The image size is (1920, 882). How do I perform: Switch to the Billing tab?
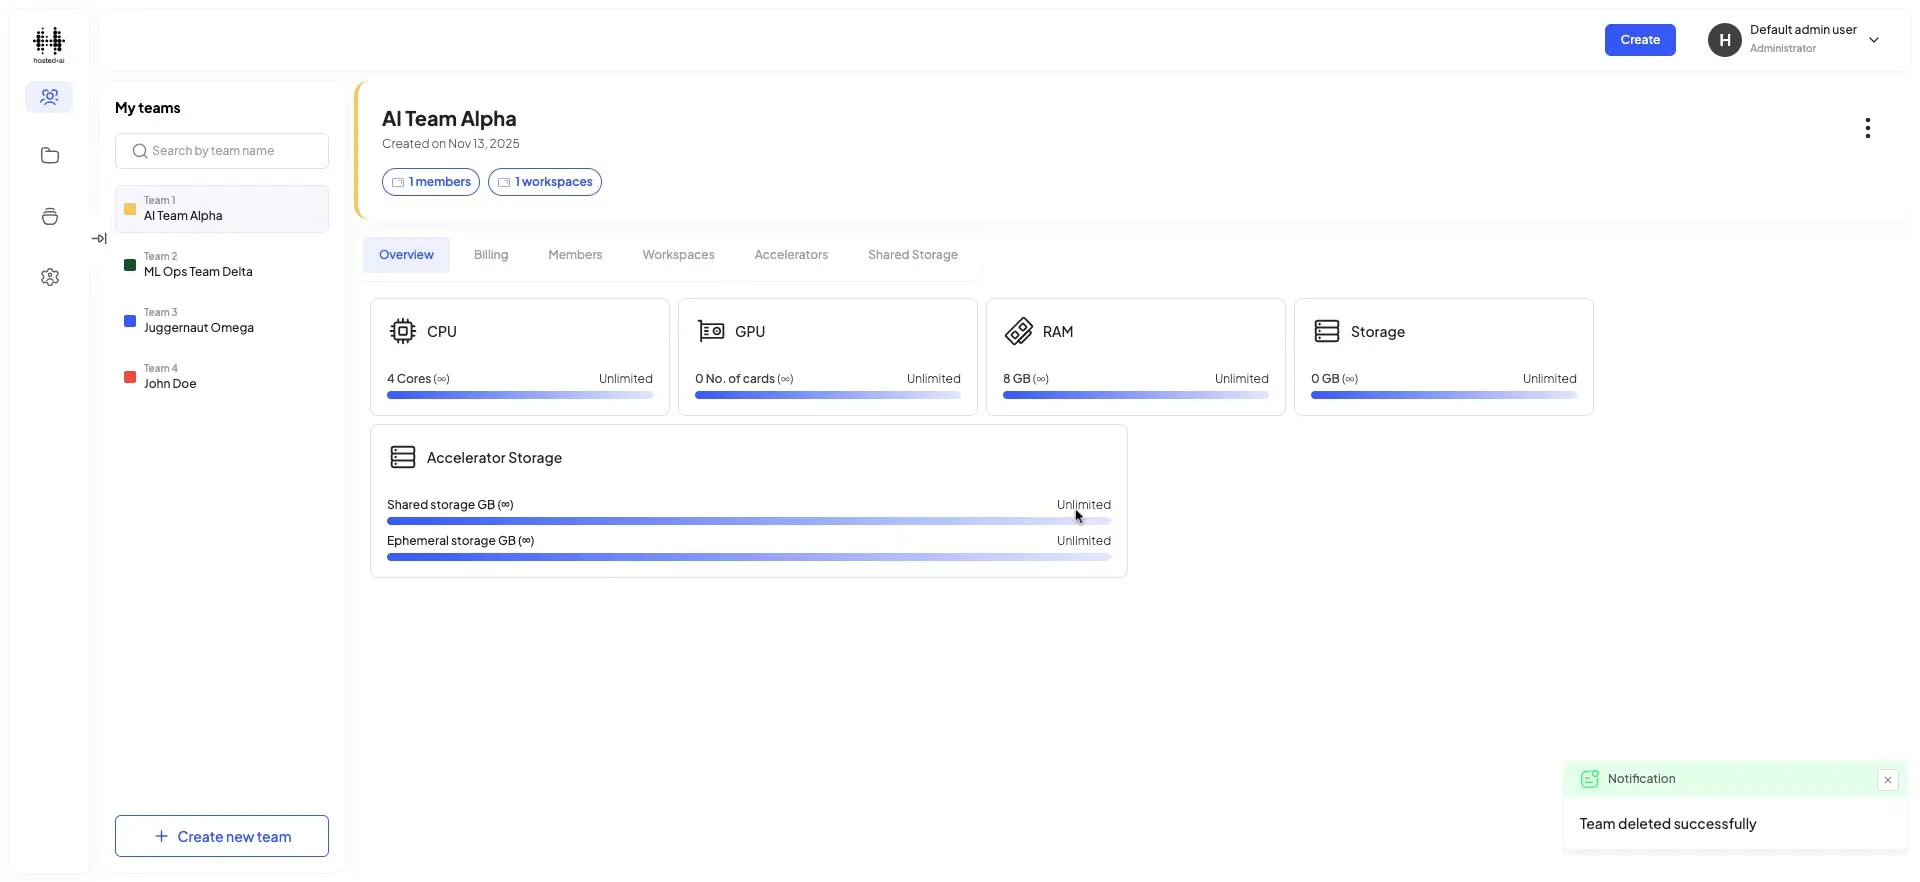491,255
